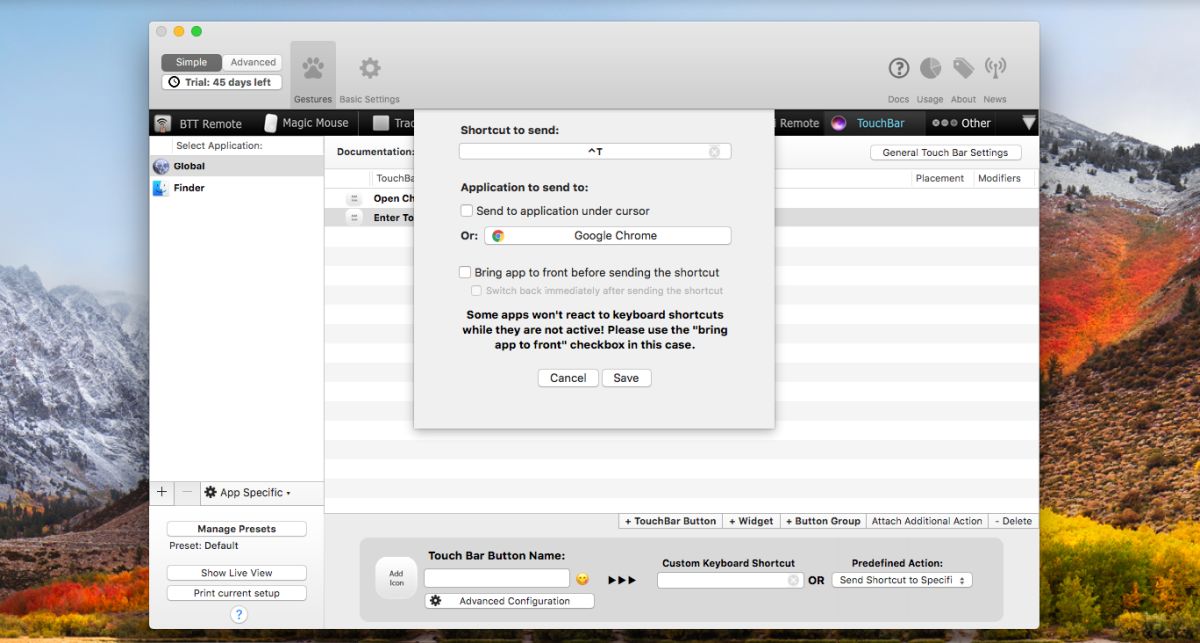This screenshot has height=643, width=1200.
Task: Save the shortcut settings
Action: pyautogui.click(x=626, y=378)
